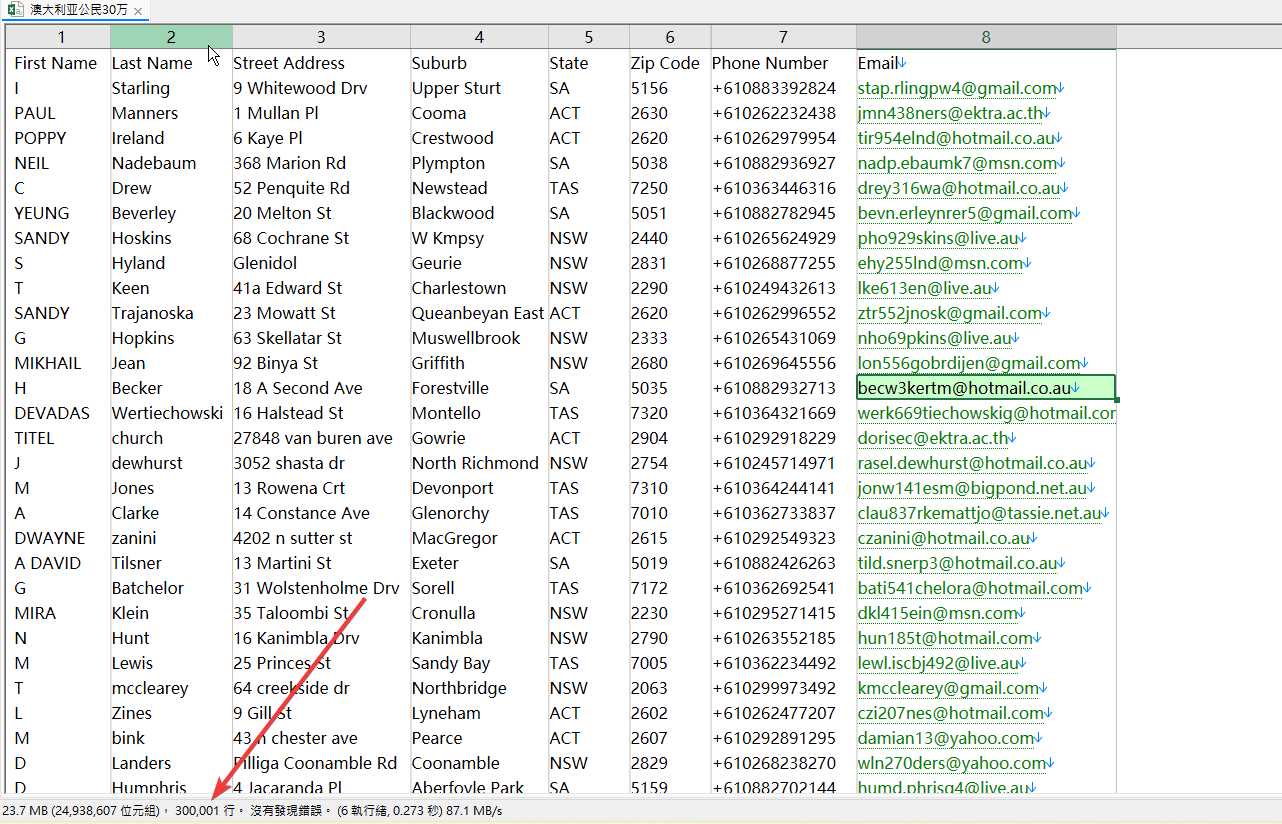
Task: Select the Zines last name cell
Action: pyautogui.click(x=171, y=713)
